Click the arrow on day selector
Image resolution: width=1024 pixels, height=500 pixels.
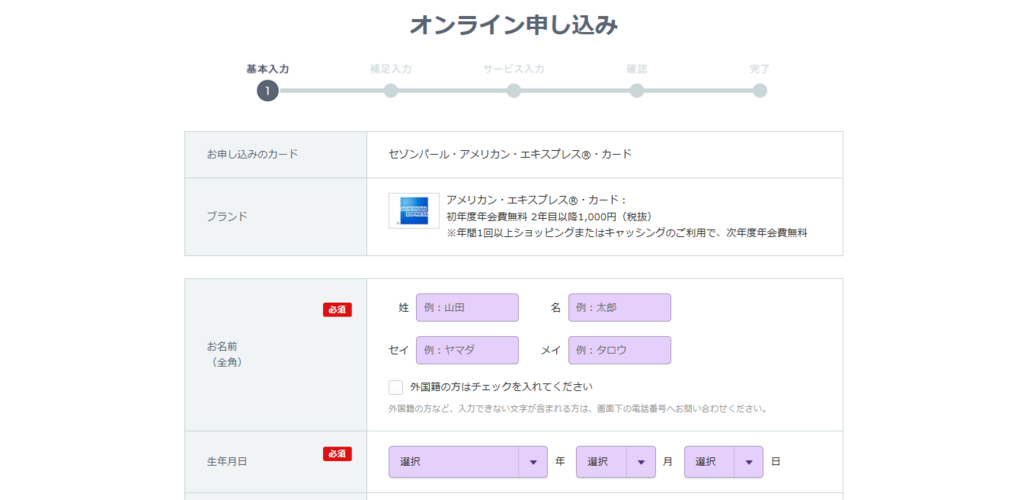[x=748, y=462]
